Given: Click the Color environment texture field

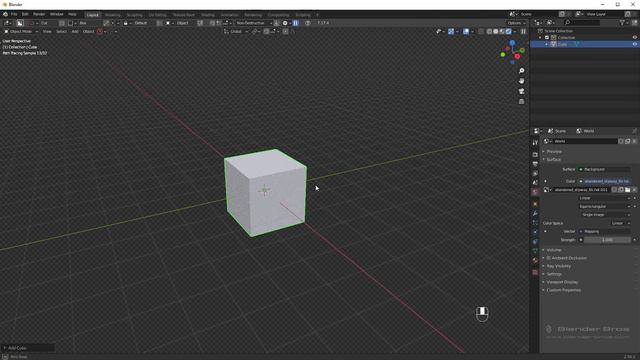Looking at the screenshot, I should pos(604,181).
